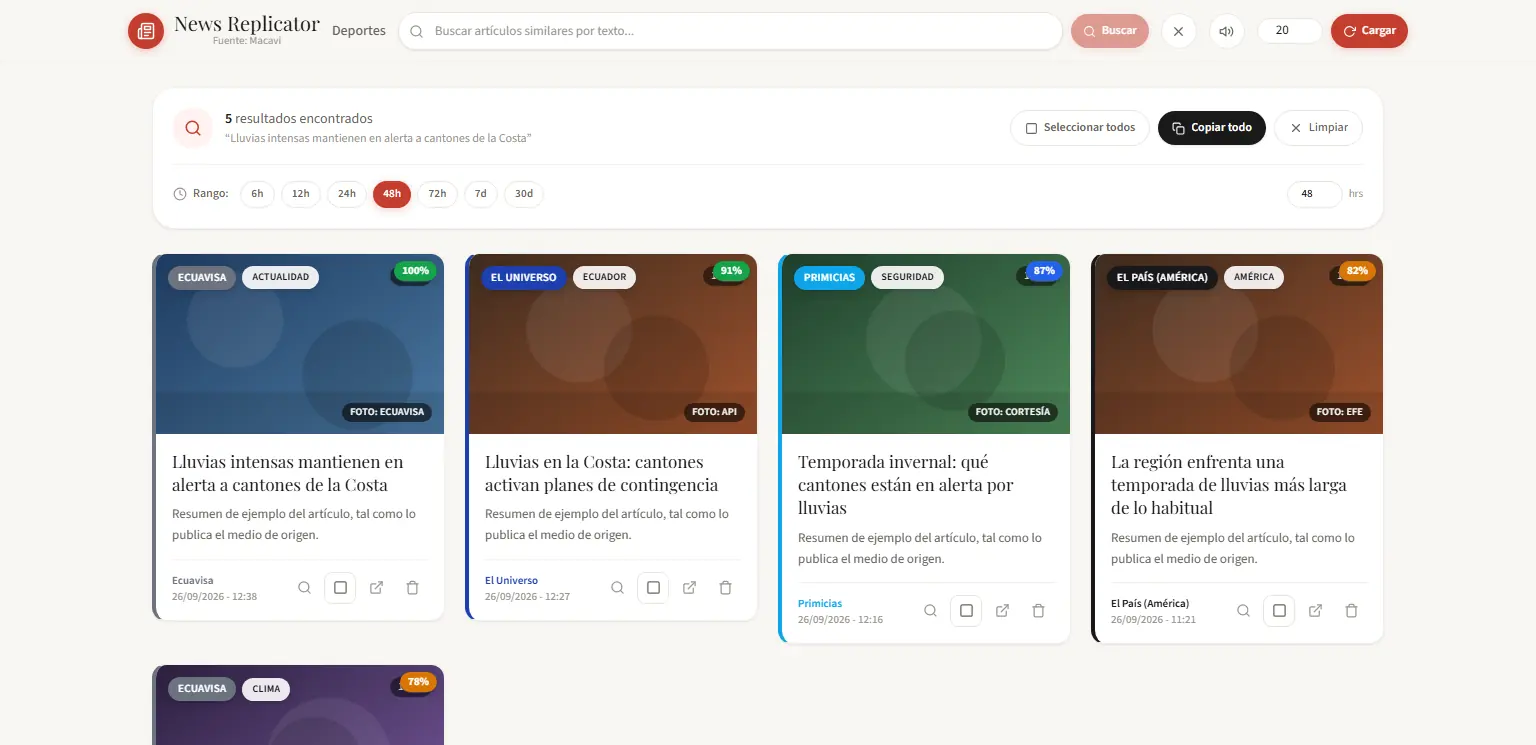Toggle sound with the speaker icon
The height and width of the screenshot is (745, 1536).
tap(1227, 31)
